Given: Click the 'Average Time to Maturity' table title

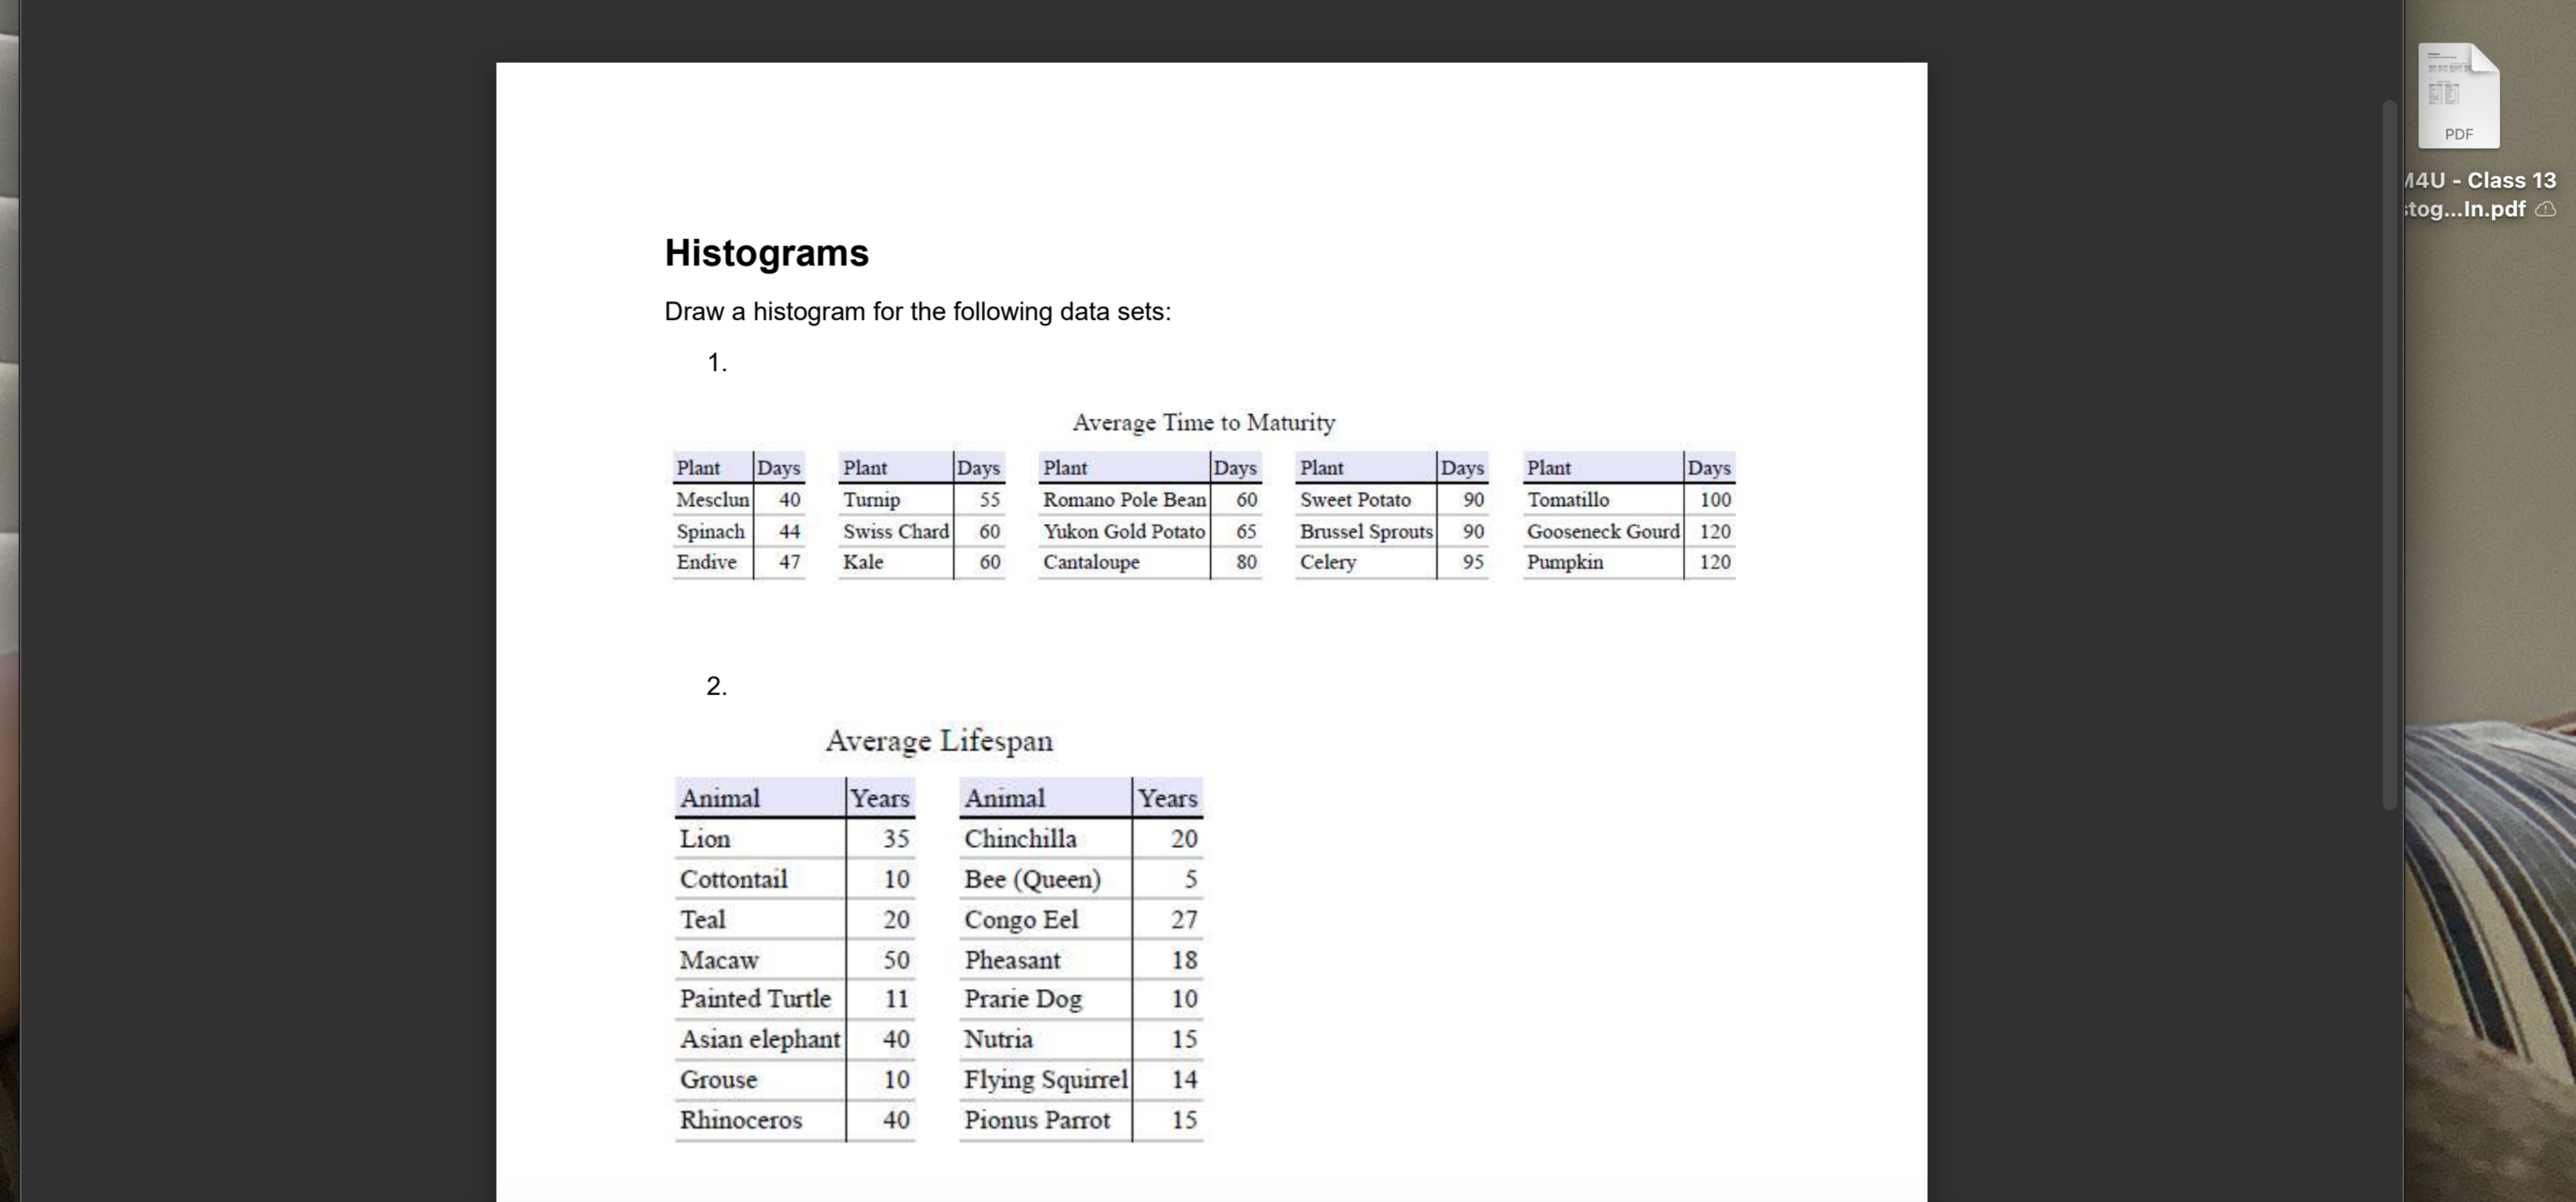Looking at the screenshot, I should tap(1203, 422).
